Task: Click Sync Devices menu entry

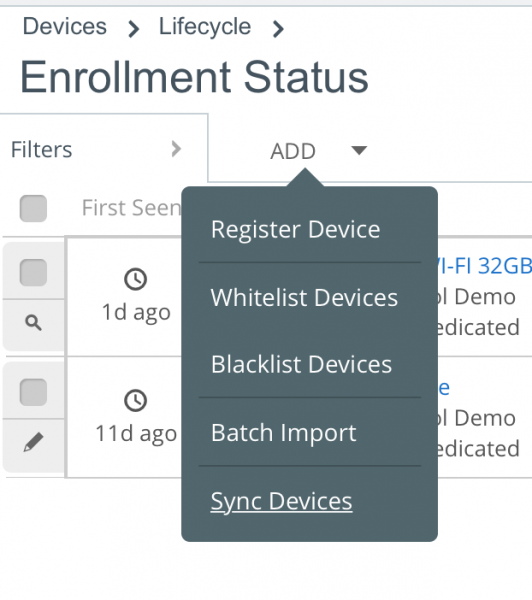Action: [x=281, y=501]
